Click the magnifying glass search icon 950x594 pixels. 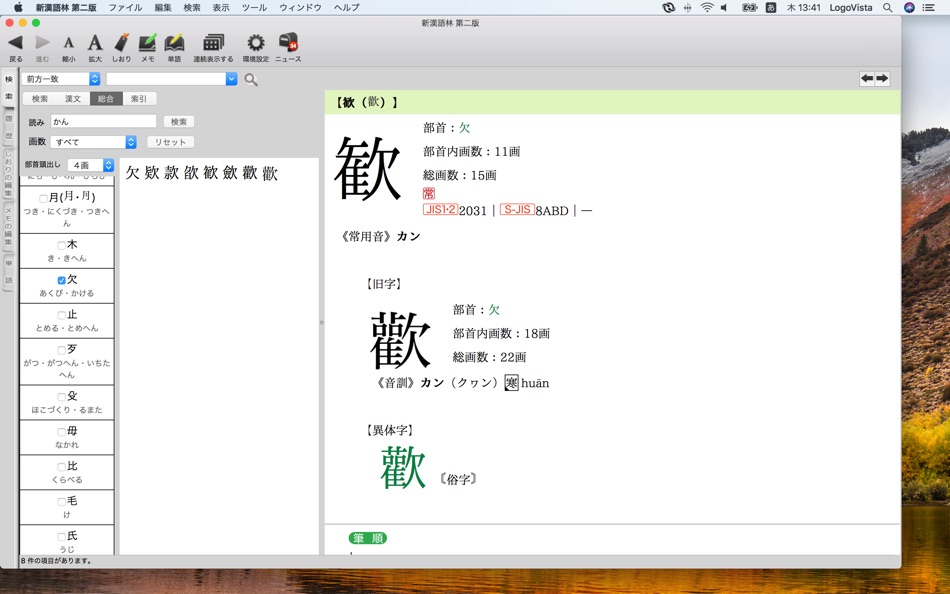click(251, 79)
